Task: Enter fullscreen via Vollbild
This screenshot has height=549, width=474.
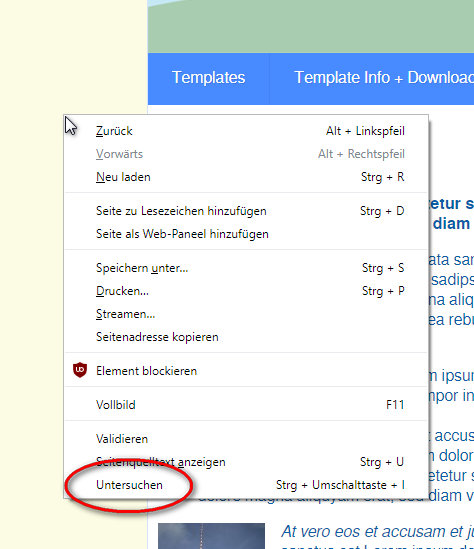Action: (246, 405)
